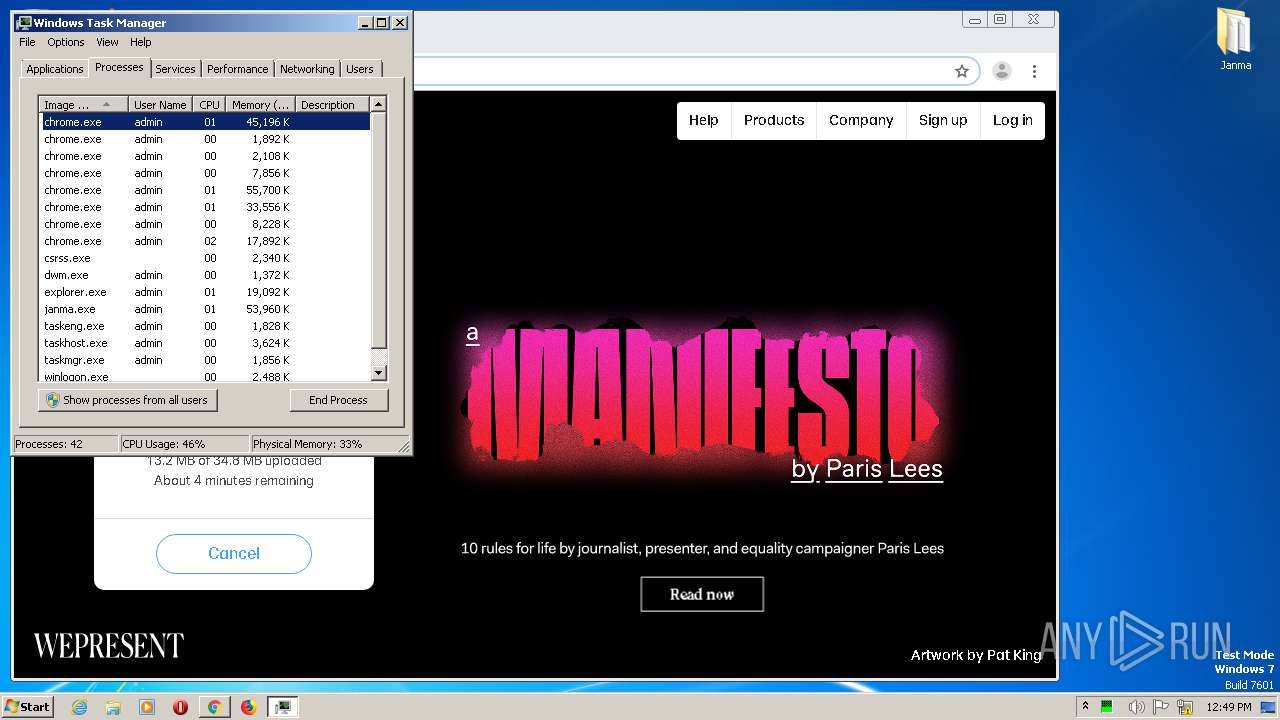
Task: Select the Processes tab
Action: pos(119,67)
